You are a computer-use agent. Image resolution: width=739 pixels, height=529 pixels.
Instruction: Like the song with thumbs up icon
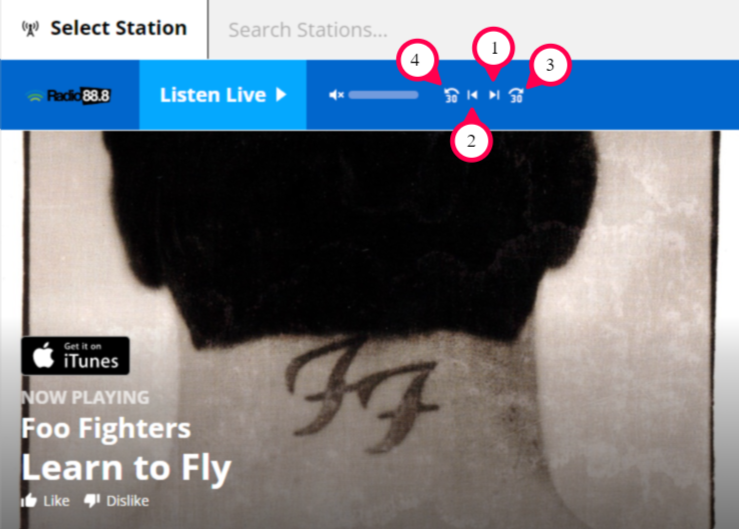(x=29, y=501)
